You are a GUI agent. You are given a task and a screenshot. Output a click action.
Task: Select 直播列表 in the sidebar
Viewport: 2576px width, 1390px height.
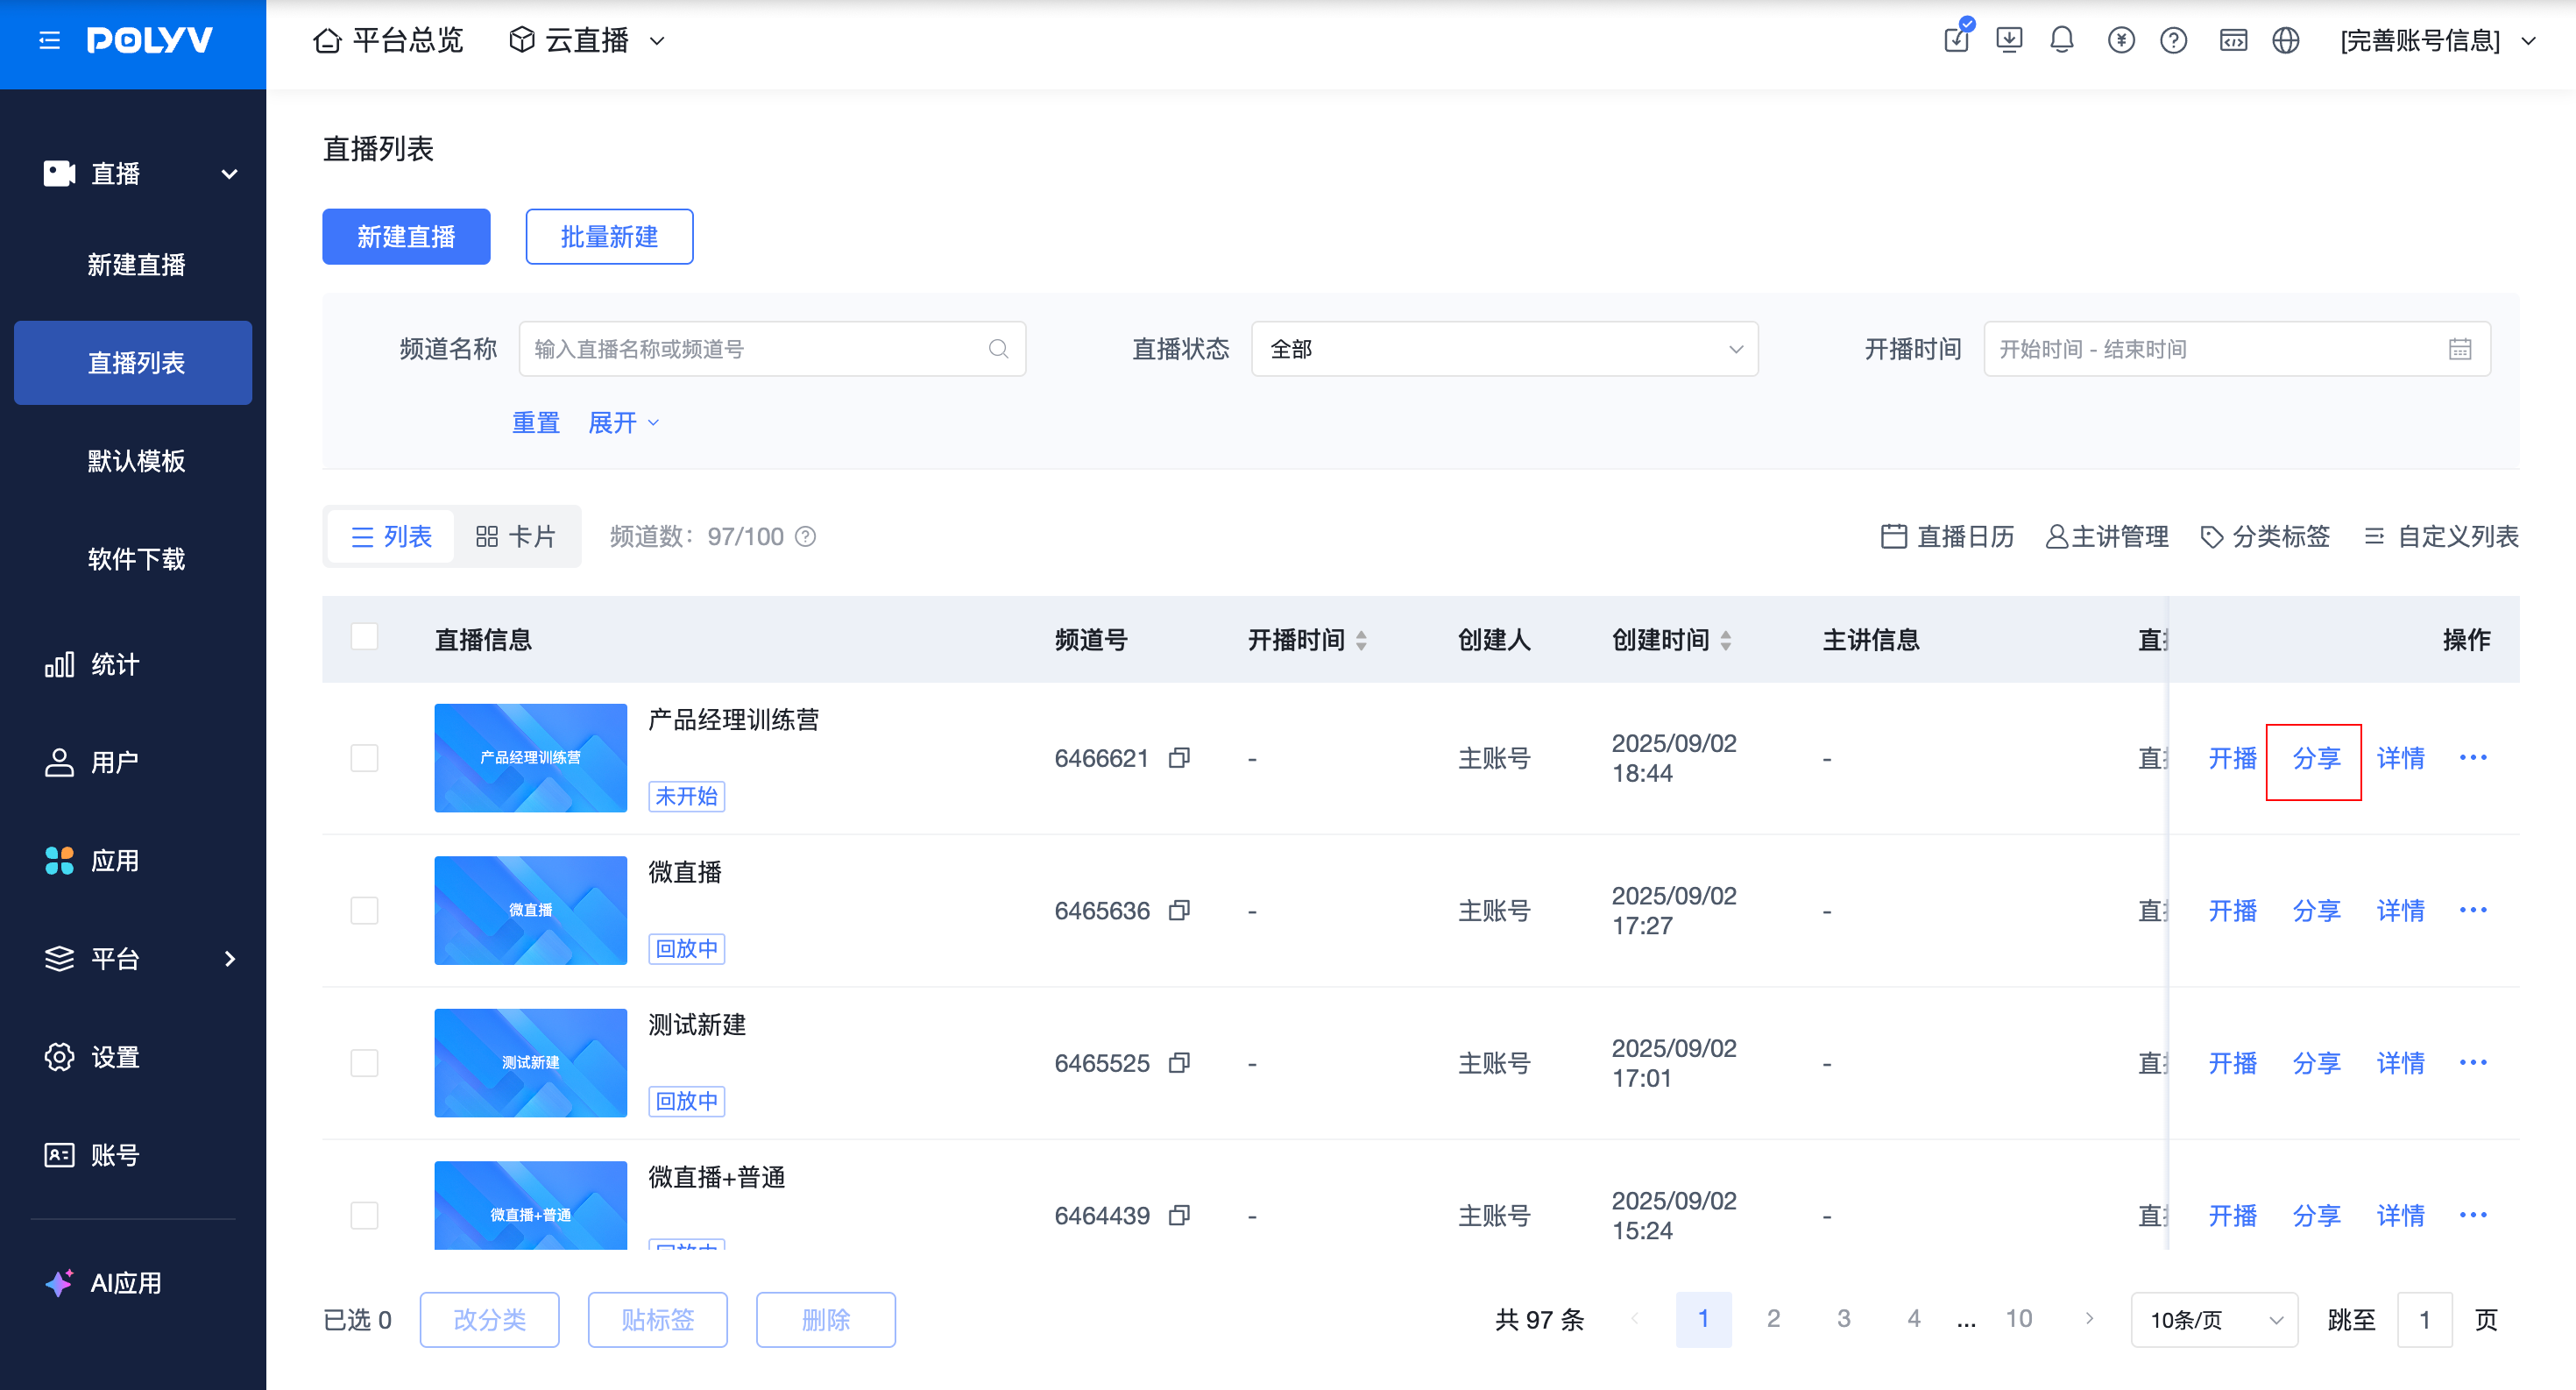[133, 363]
